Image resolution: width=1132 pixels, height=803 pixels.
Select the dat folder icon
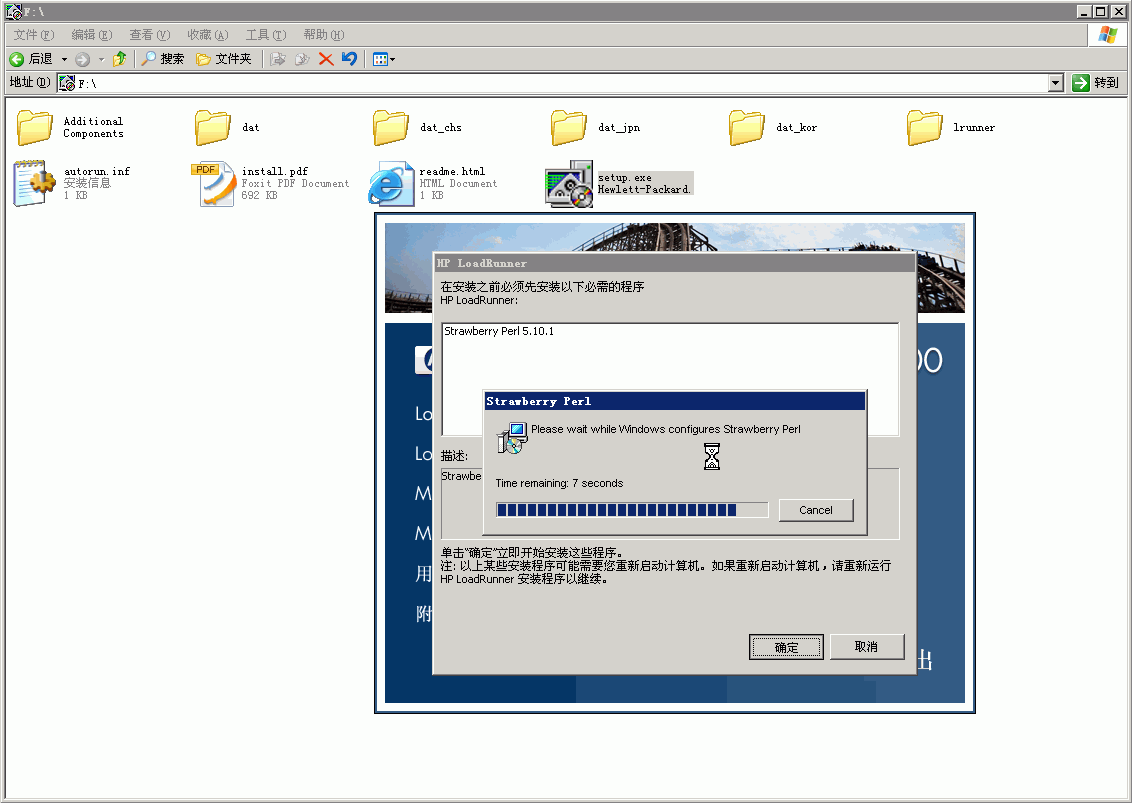pos(213,128)
